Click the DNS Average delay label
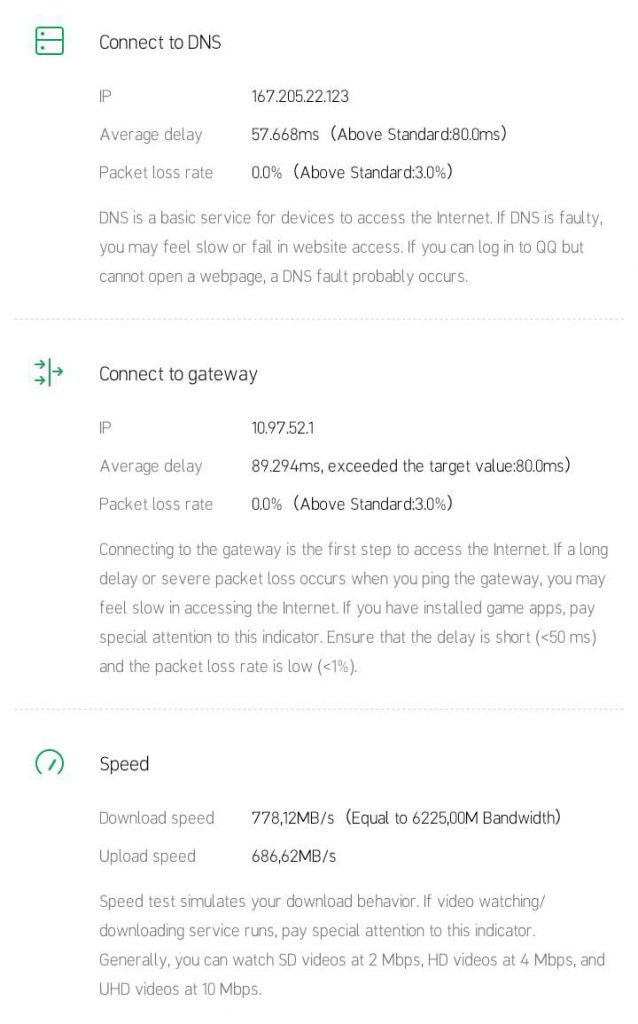This screenshot has width=638, height=1024. click(x=150, y=134)
